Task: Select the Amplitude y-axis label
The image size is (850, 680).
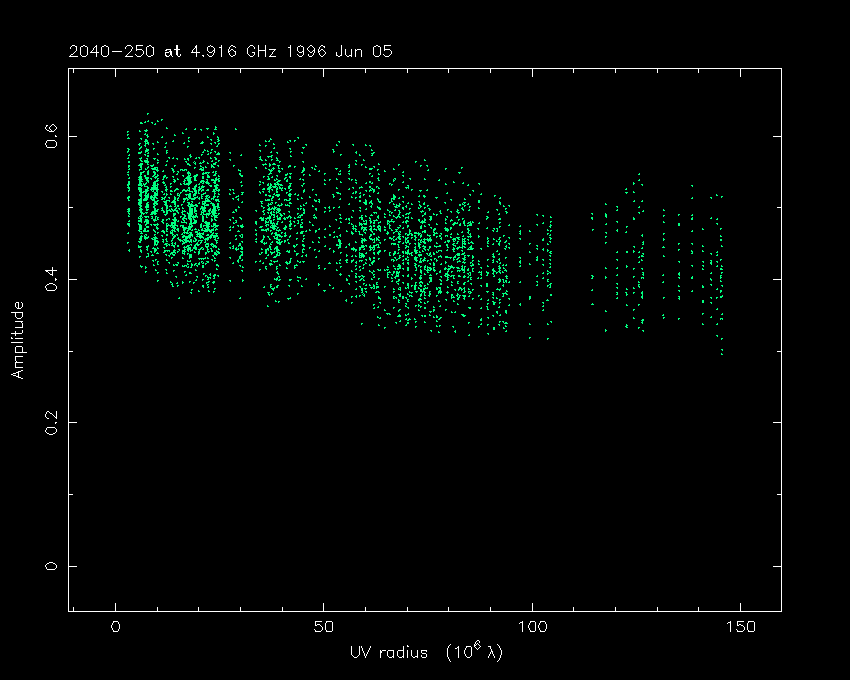Action: point(17,340)
